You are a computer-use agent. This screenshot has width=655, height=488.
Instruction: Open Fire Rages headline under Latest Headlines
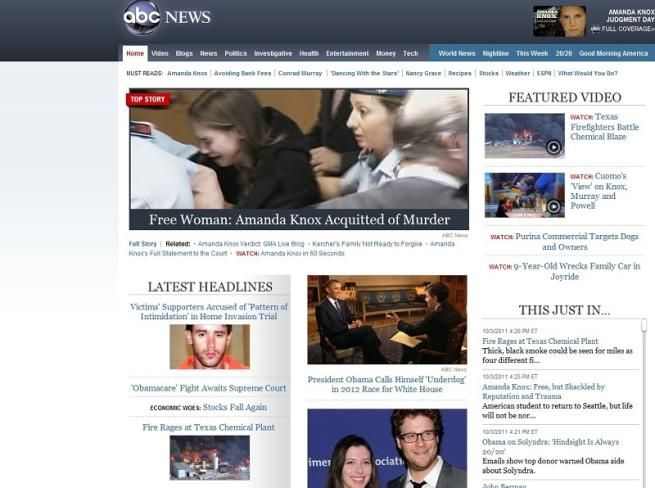(208, 427)
